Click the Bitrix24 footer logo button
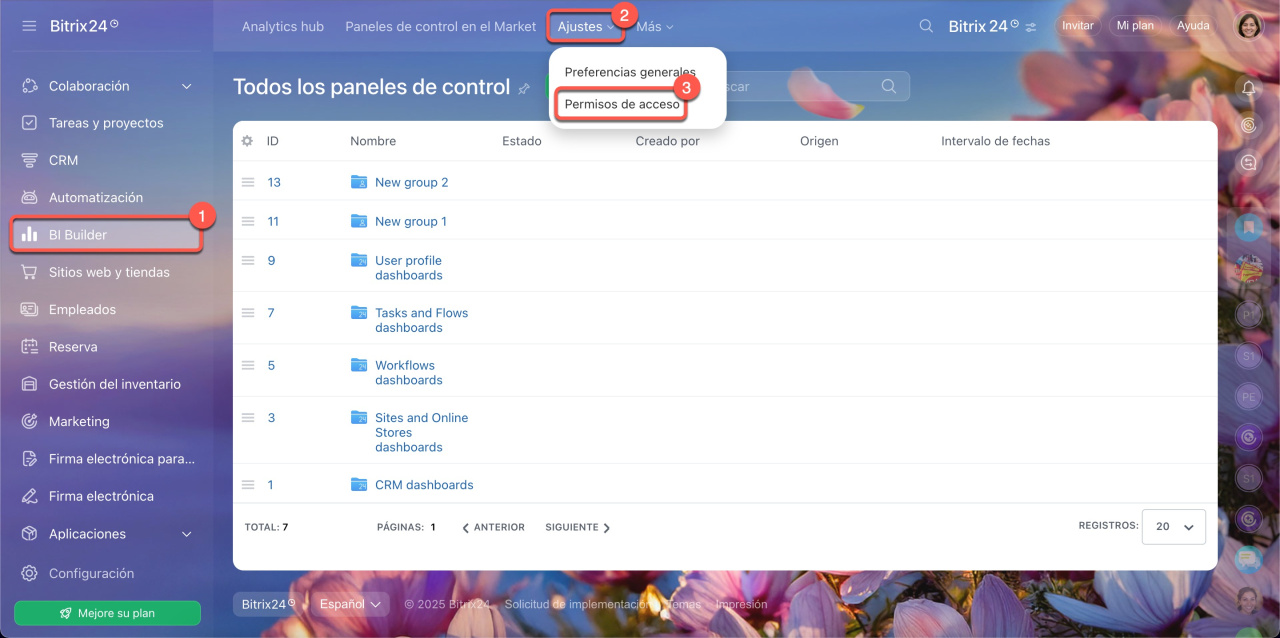The height and width of the screenshot is (638, 1280). pos(269,604)
